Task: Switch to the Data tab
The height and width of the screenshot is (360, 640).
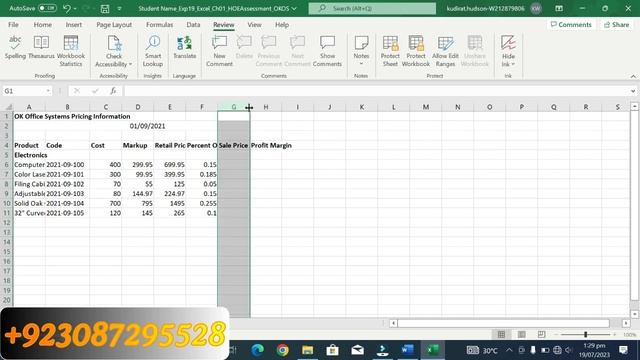Action: [193, 24]
